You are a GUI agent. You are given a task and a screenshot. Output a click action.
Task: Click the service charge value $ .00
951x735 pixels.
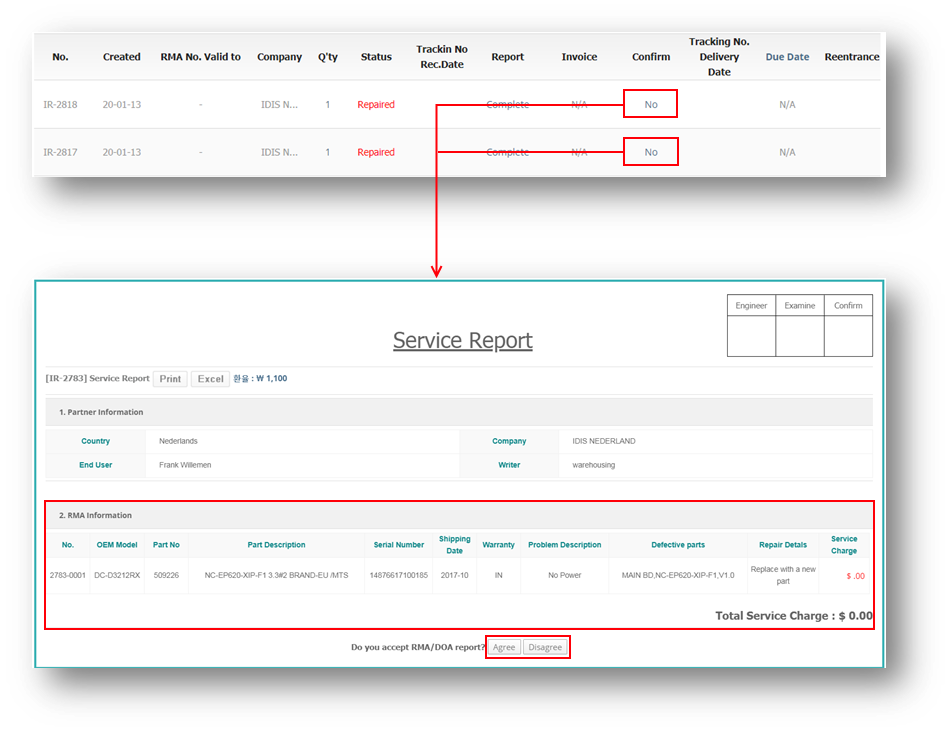855,576
